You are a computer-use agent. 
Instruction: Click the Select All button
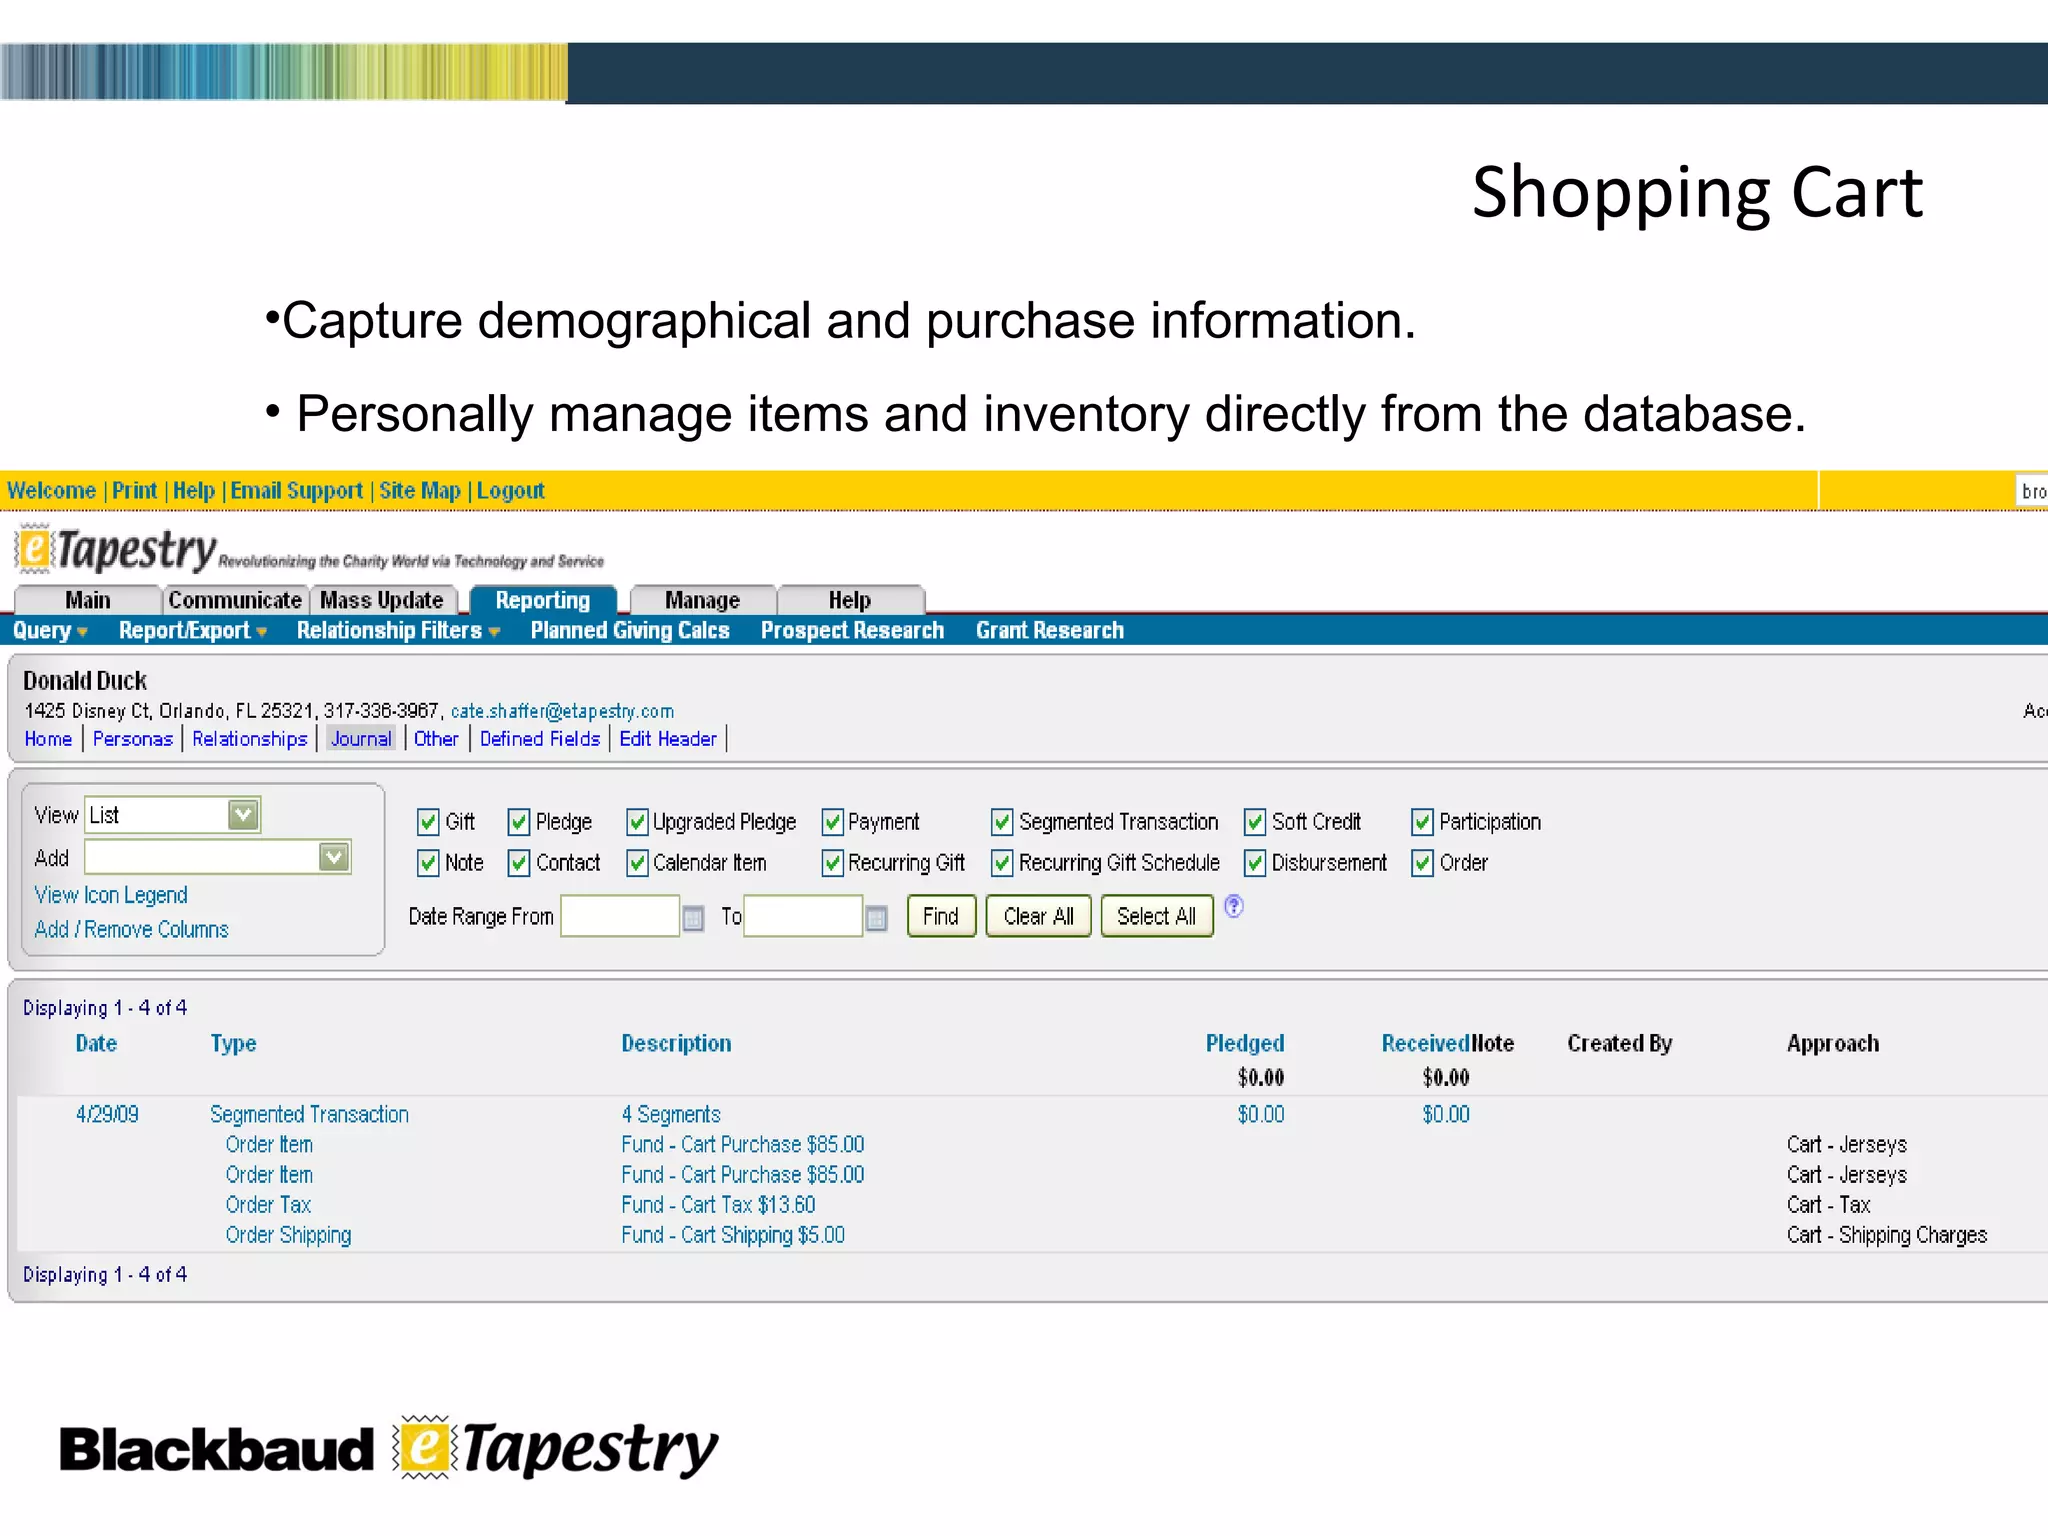coord(1157,916)
